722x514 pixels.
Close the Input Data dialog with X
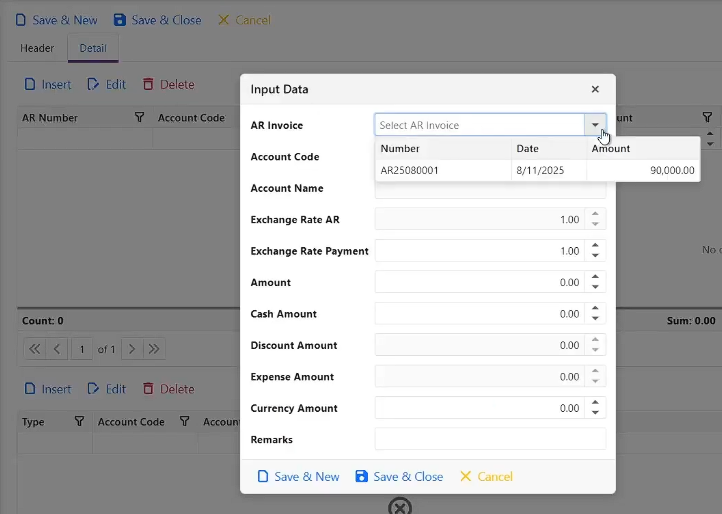pos(595,89)
